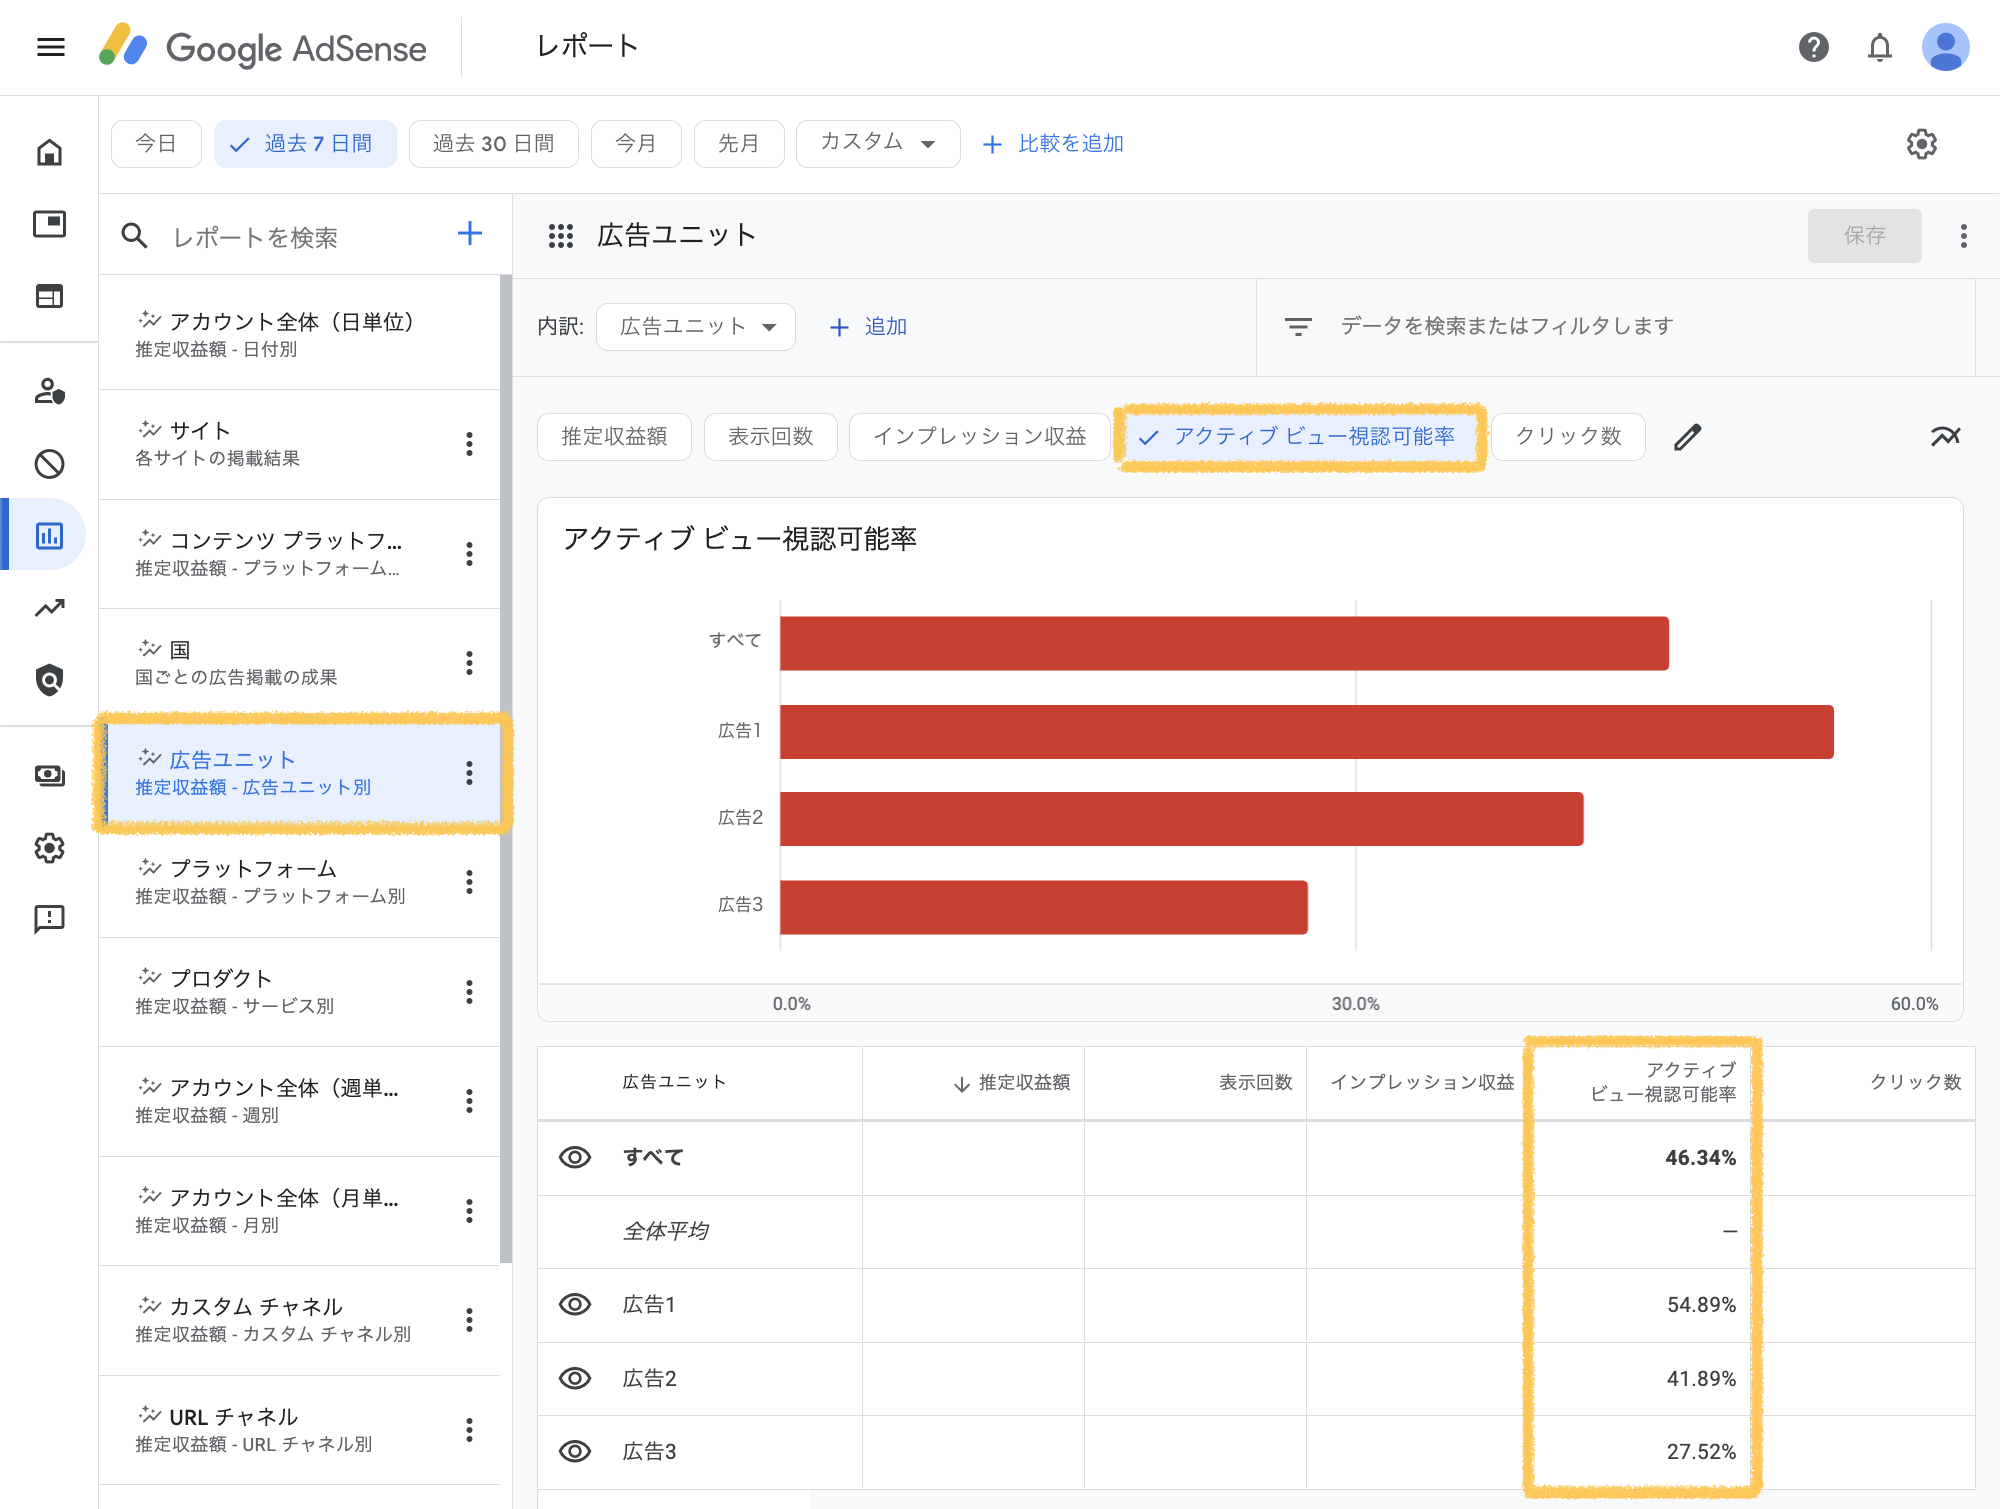Switch chart type with line chart icon
This screenshot has width=2000, height=1509.
pos(1945,437)
